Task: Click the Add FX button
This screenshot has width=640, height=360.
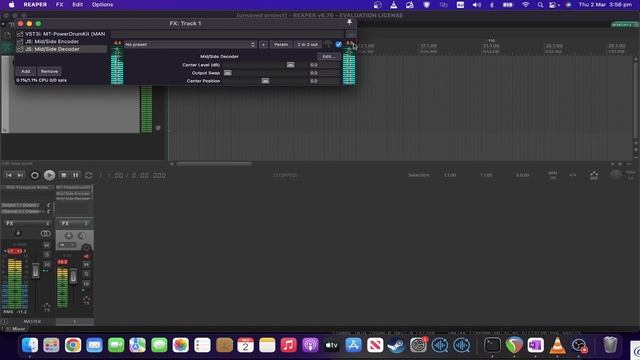Action: (x=26, y=71)
